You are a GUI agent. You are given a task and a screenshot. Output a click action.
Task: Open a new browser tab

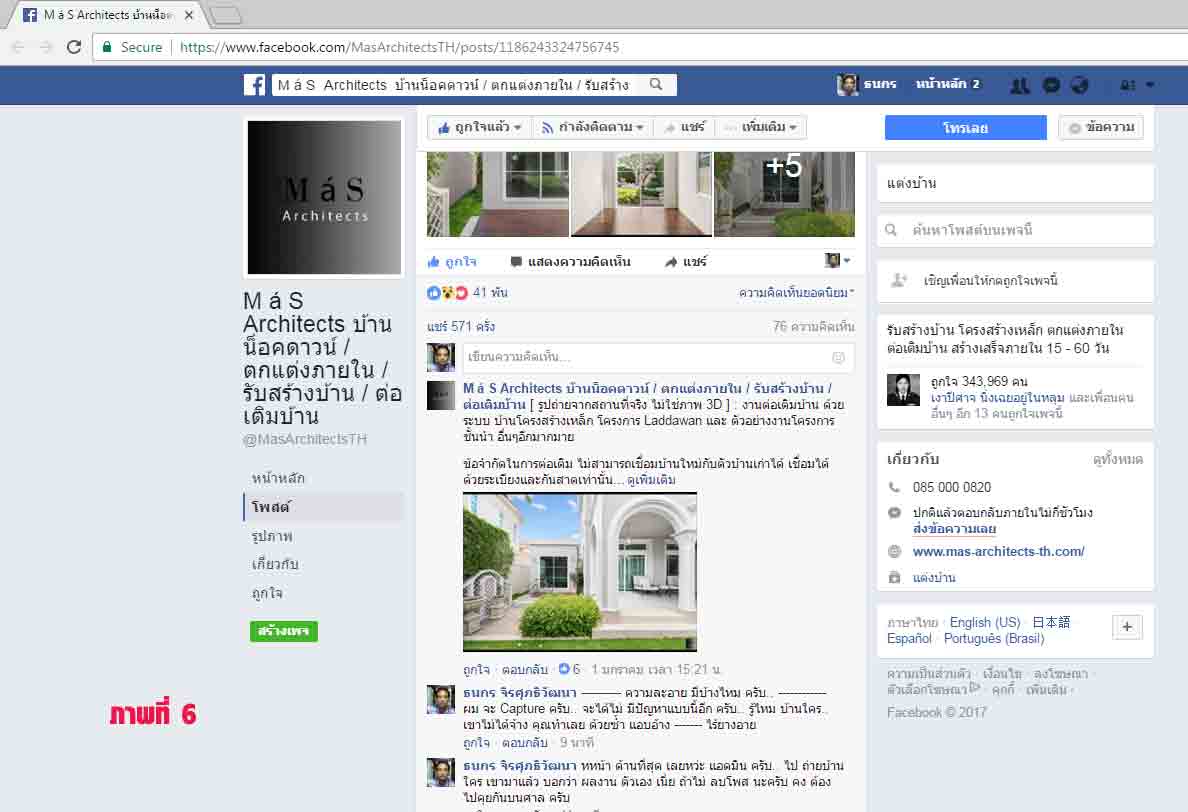225,14
